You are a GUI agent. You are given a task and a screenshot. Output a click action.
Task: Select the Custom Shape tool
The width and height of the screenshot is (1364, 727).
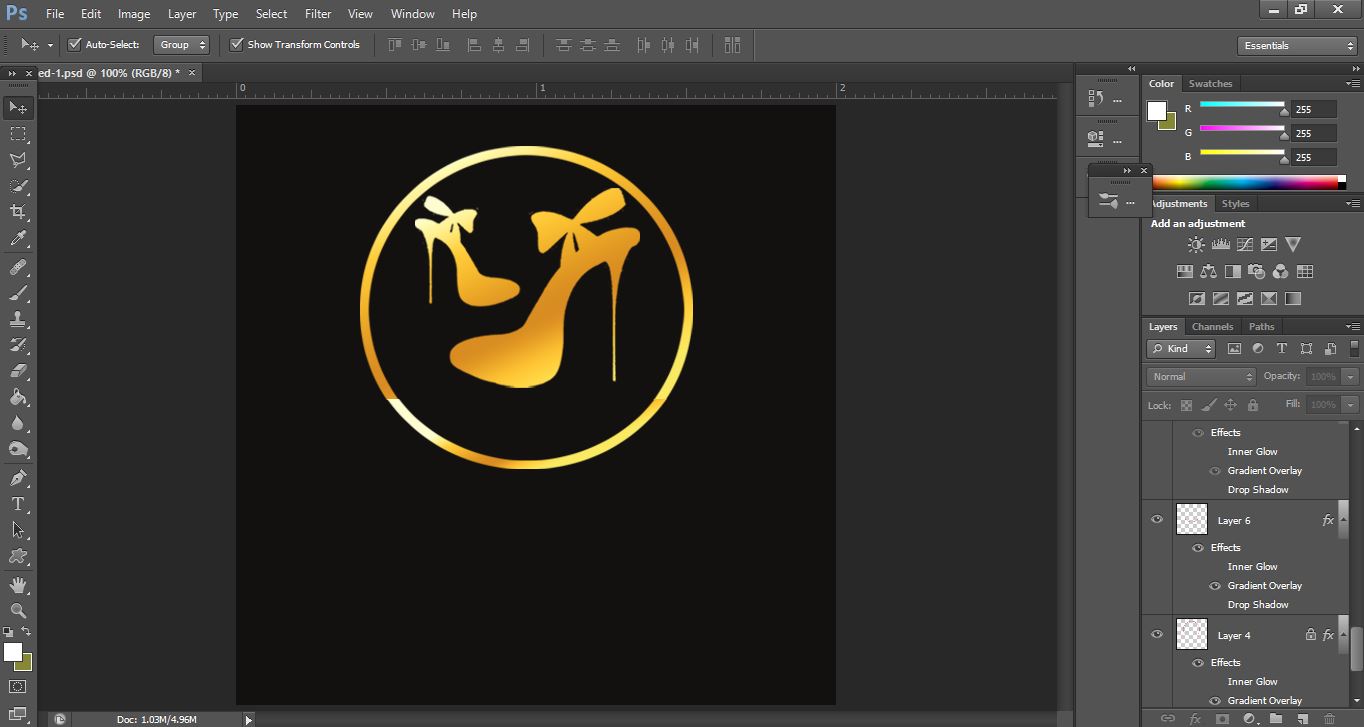point(18,556)
